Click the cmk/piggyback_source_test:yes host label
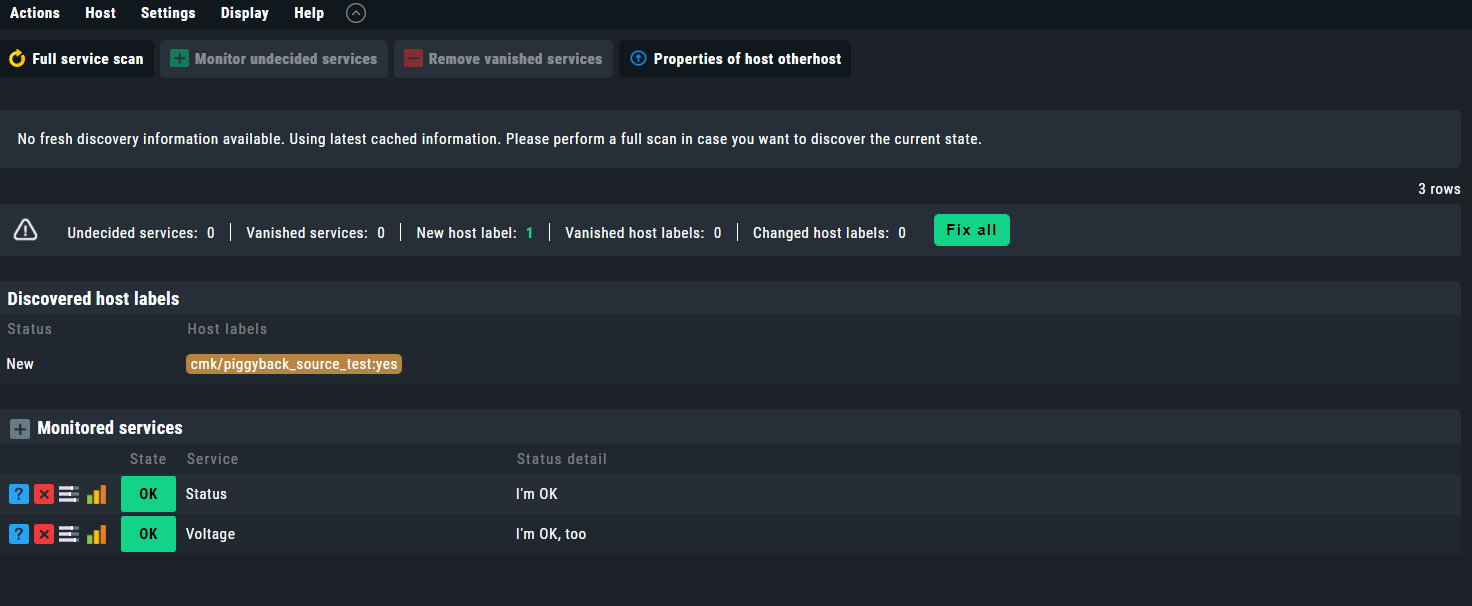1472x606 pixels. 294,364
